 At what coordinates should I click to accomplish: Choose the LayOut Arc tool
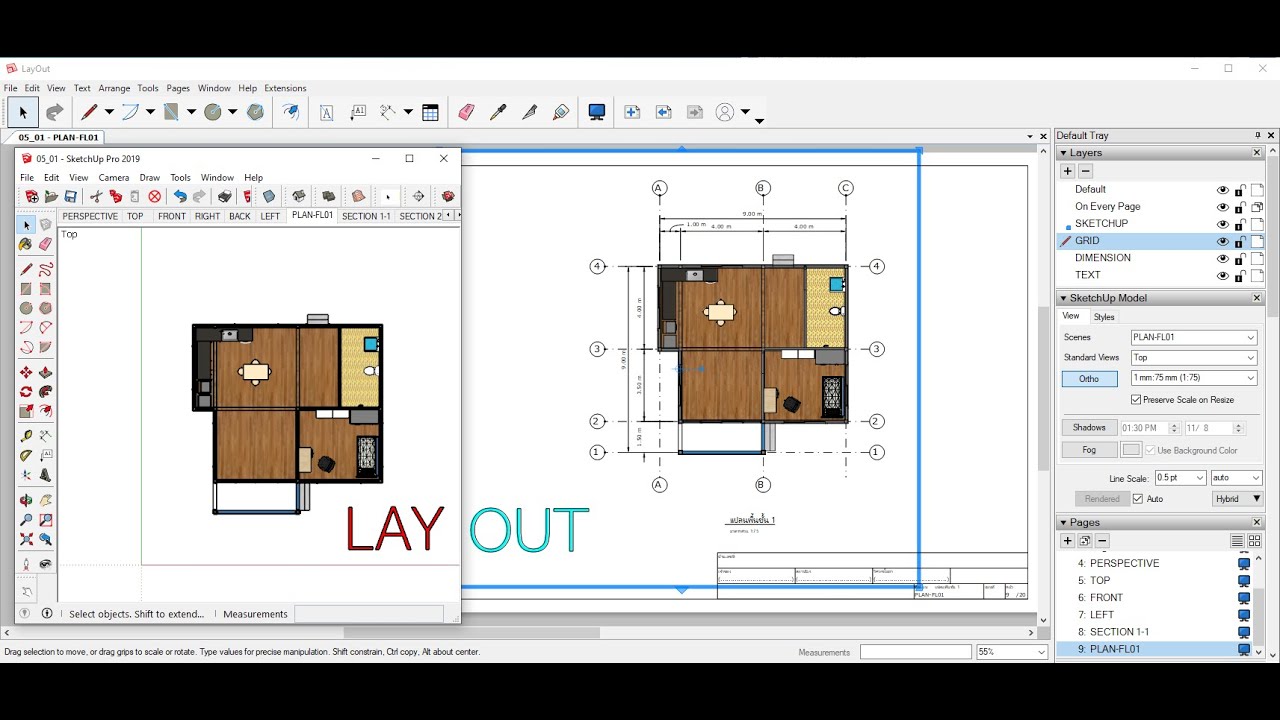pyautogui.click(x=130, y=113)
